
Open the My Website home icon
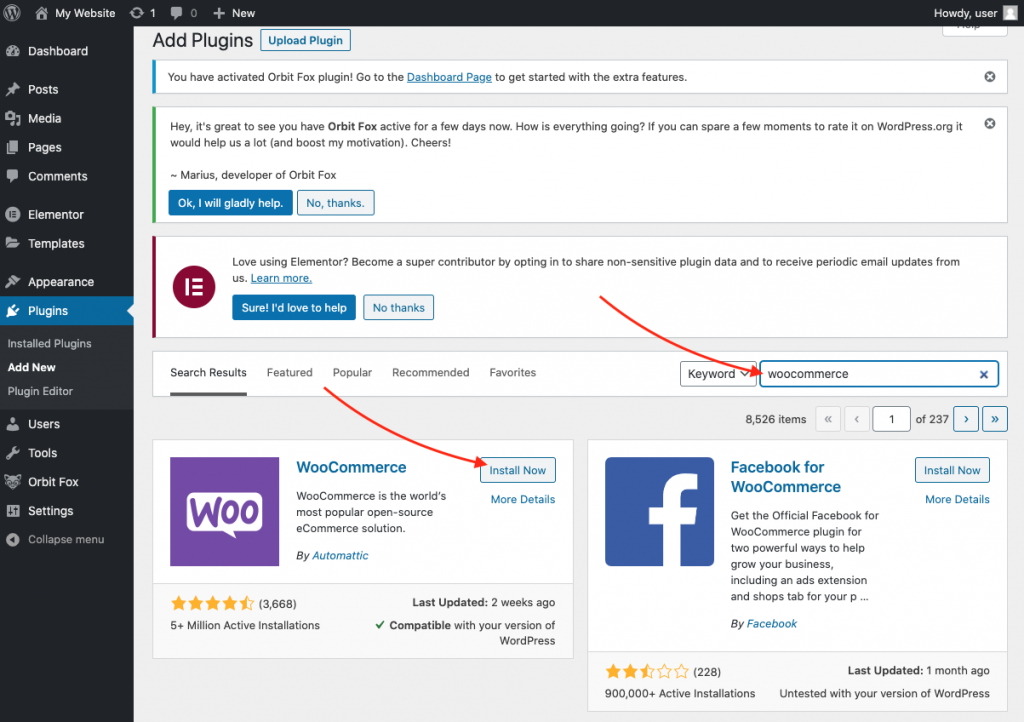coord(41,13)
